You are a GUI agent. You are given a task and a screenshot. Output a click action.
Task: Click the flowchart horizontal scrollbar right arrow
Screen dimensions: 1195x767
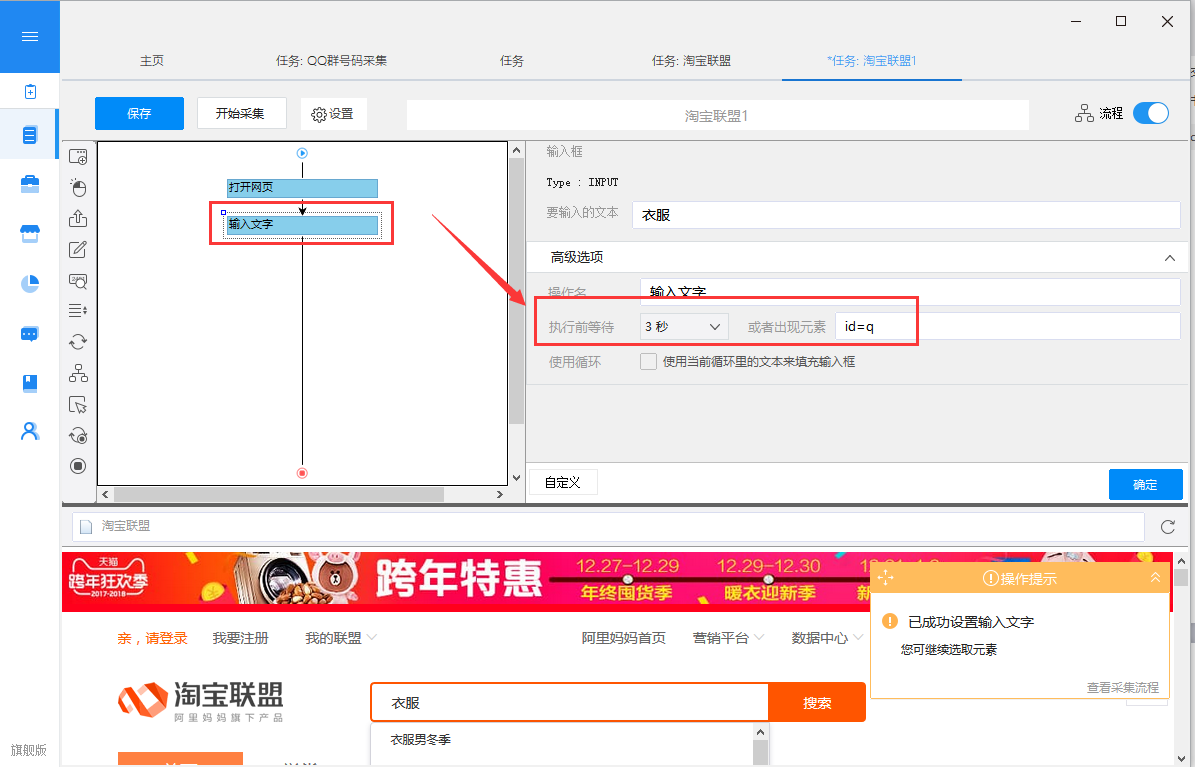tap(500, 495)
